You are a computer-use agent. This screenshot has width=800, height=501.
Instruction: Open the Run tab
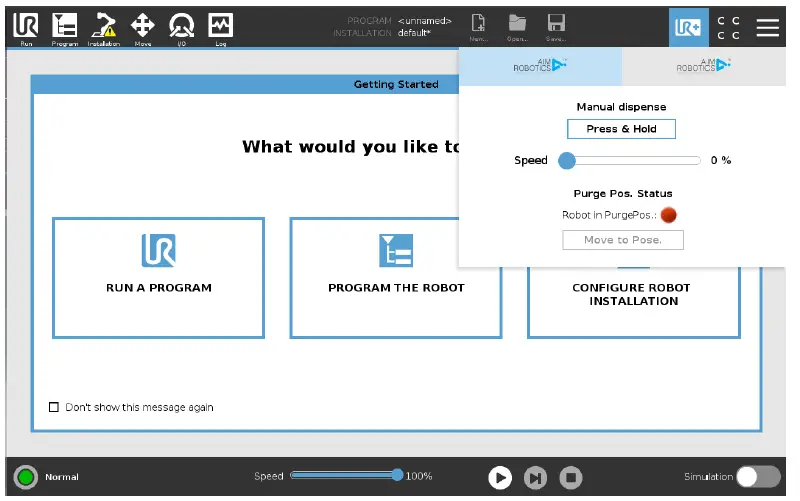pyautogui.click(x=26, y=29)
